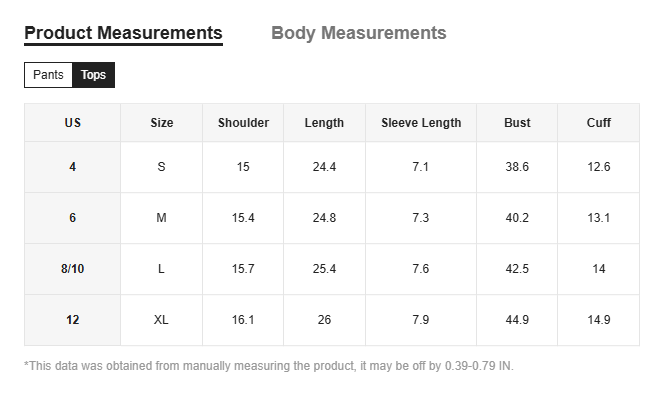
Task: Click the 7.6 sleeve length cell
Action: click(x=421, y=269)
